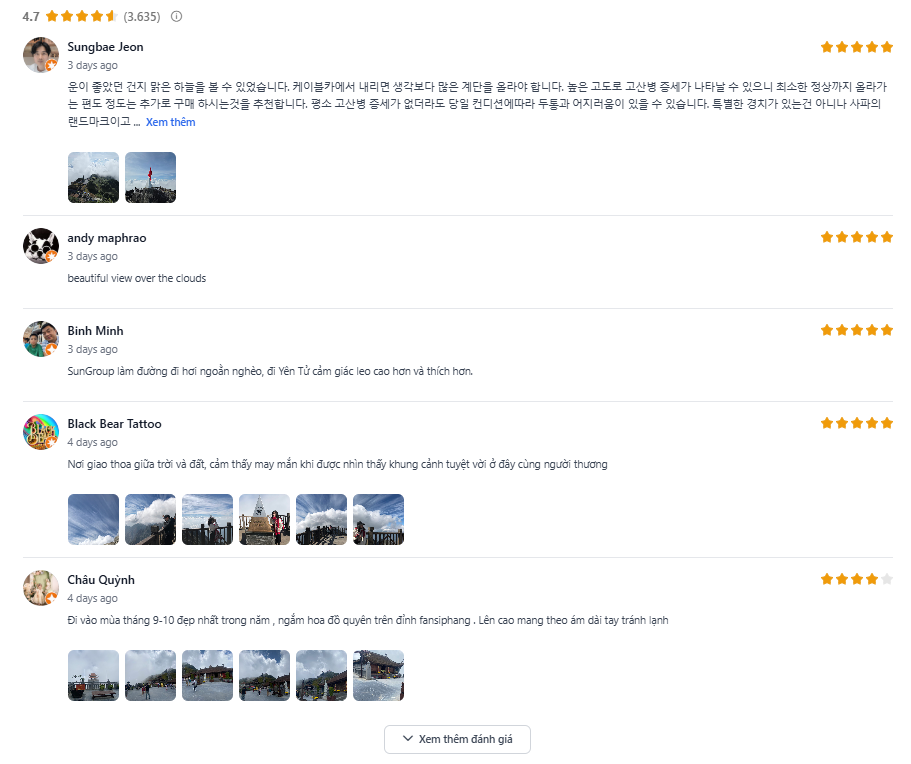Screen dimensions: 911x764
Task: Open Sungbae Jeon's first mountain photo
Action: [x=93, y=177]
